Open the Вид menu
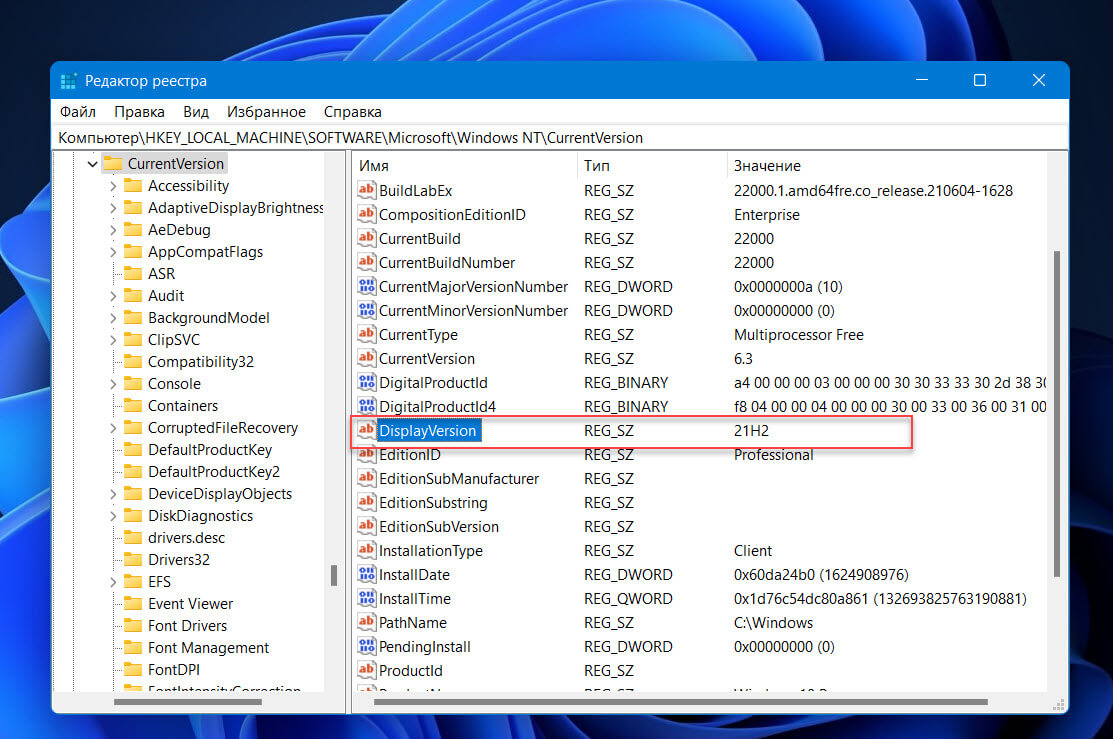The width and height of the screenshot is (1113, 739). click(x=196, y=112)
